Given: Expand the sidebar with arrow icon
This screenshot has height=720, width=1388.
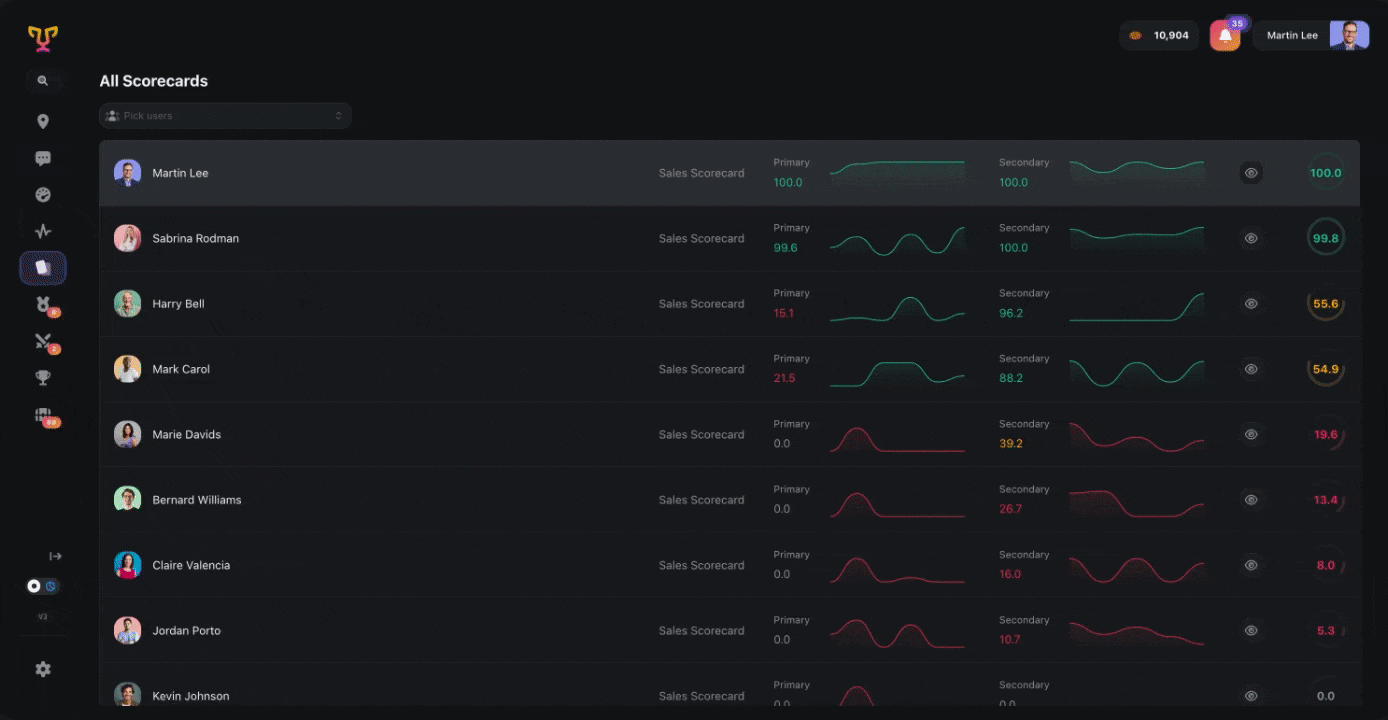Looking at the screenshot, I should [x=55, y=556].
